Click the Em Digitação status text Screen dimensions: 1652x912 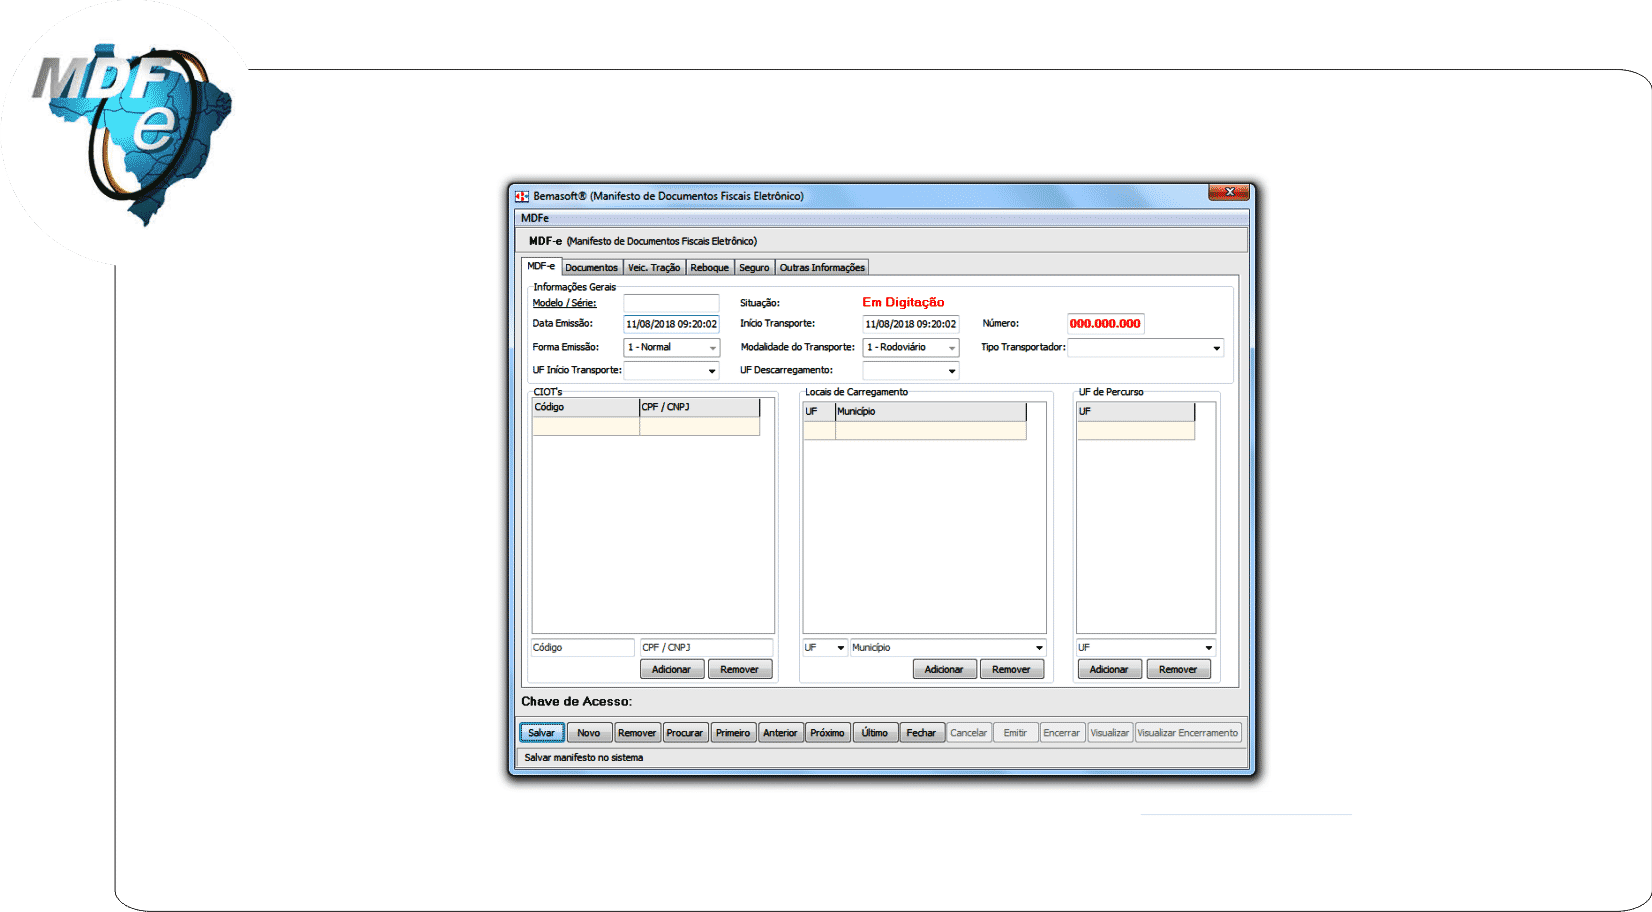pos(903,302)
